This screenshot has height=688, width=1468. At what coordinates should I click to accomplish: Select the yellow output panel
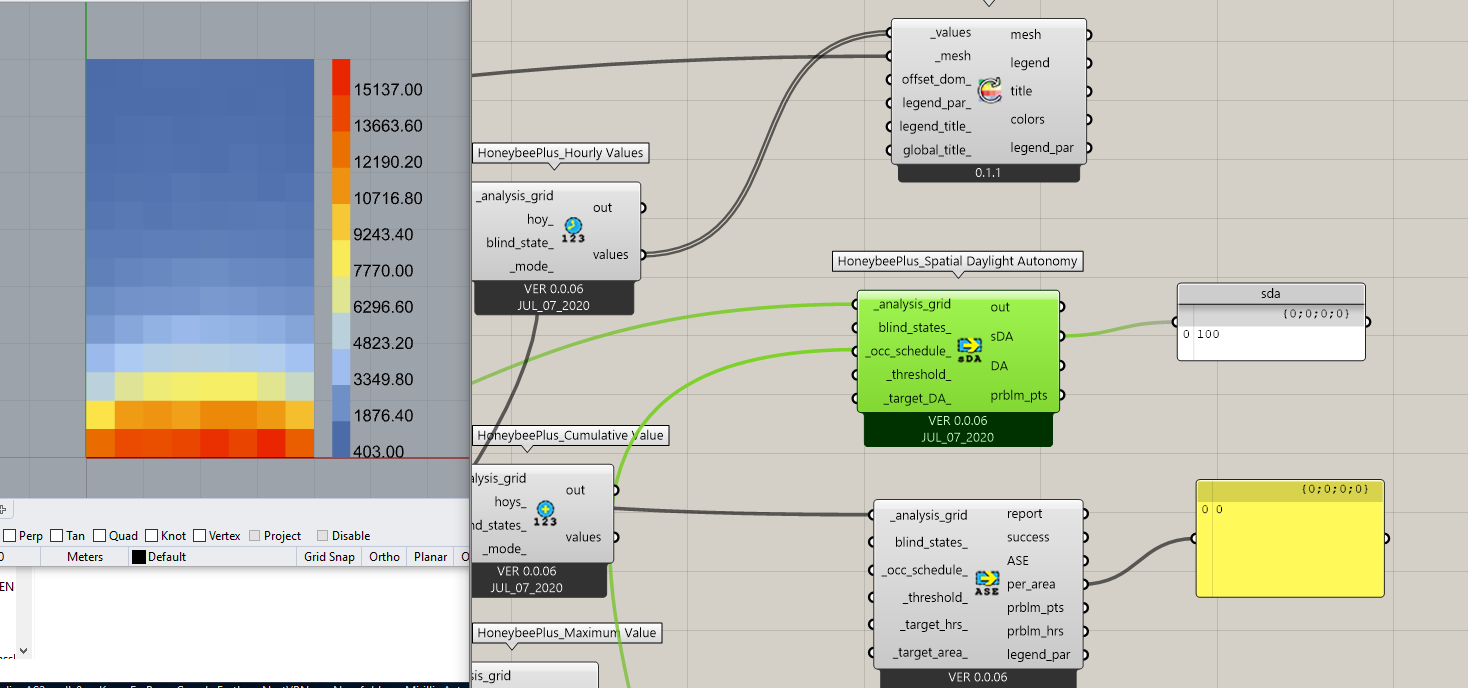(1290, 538)
